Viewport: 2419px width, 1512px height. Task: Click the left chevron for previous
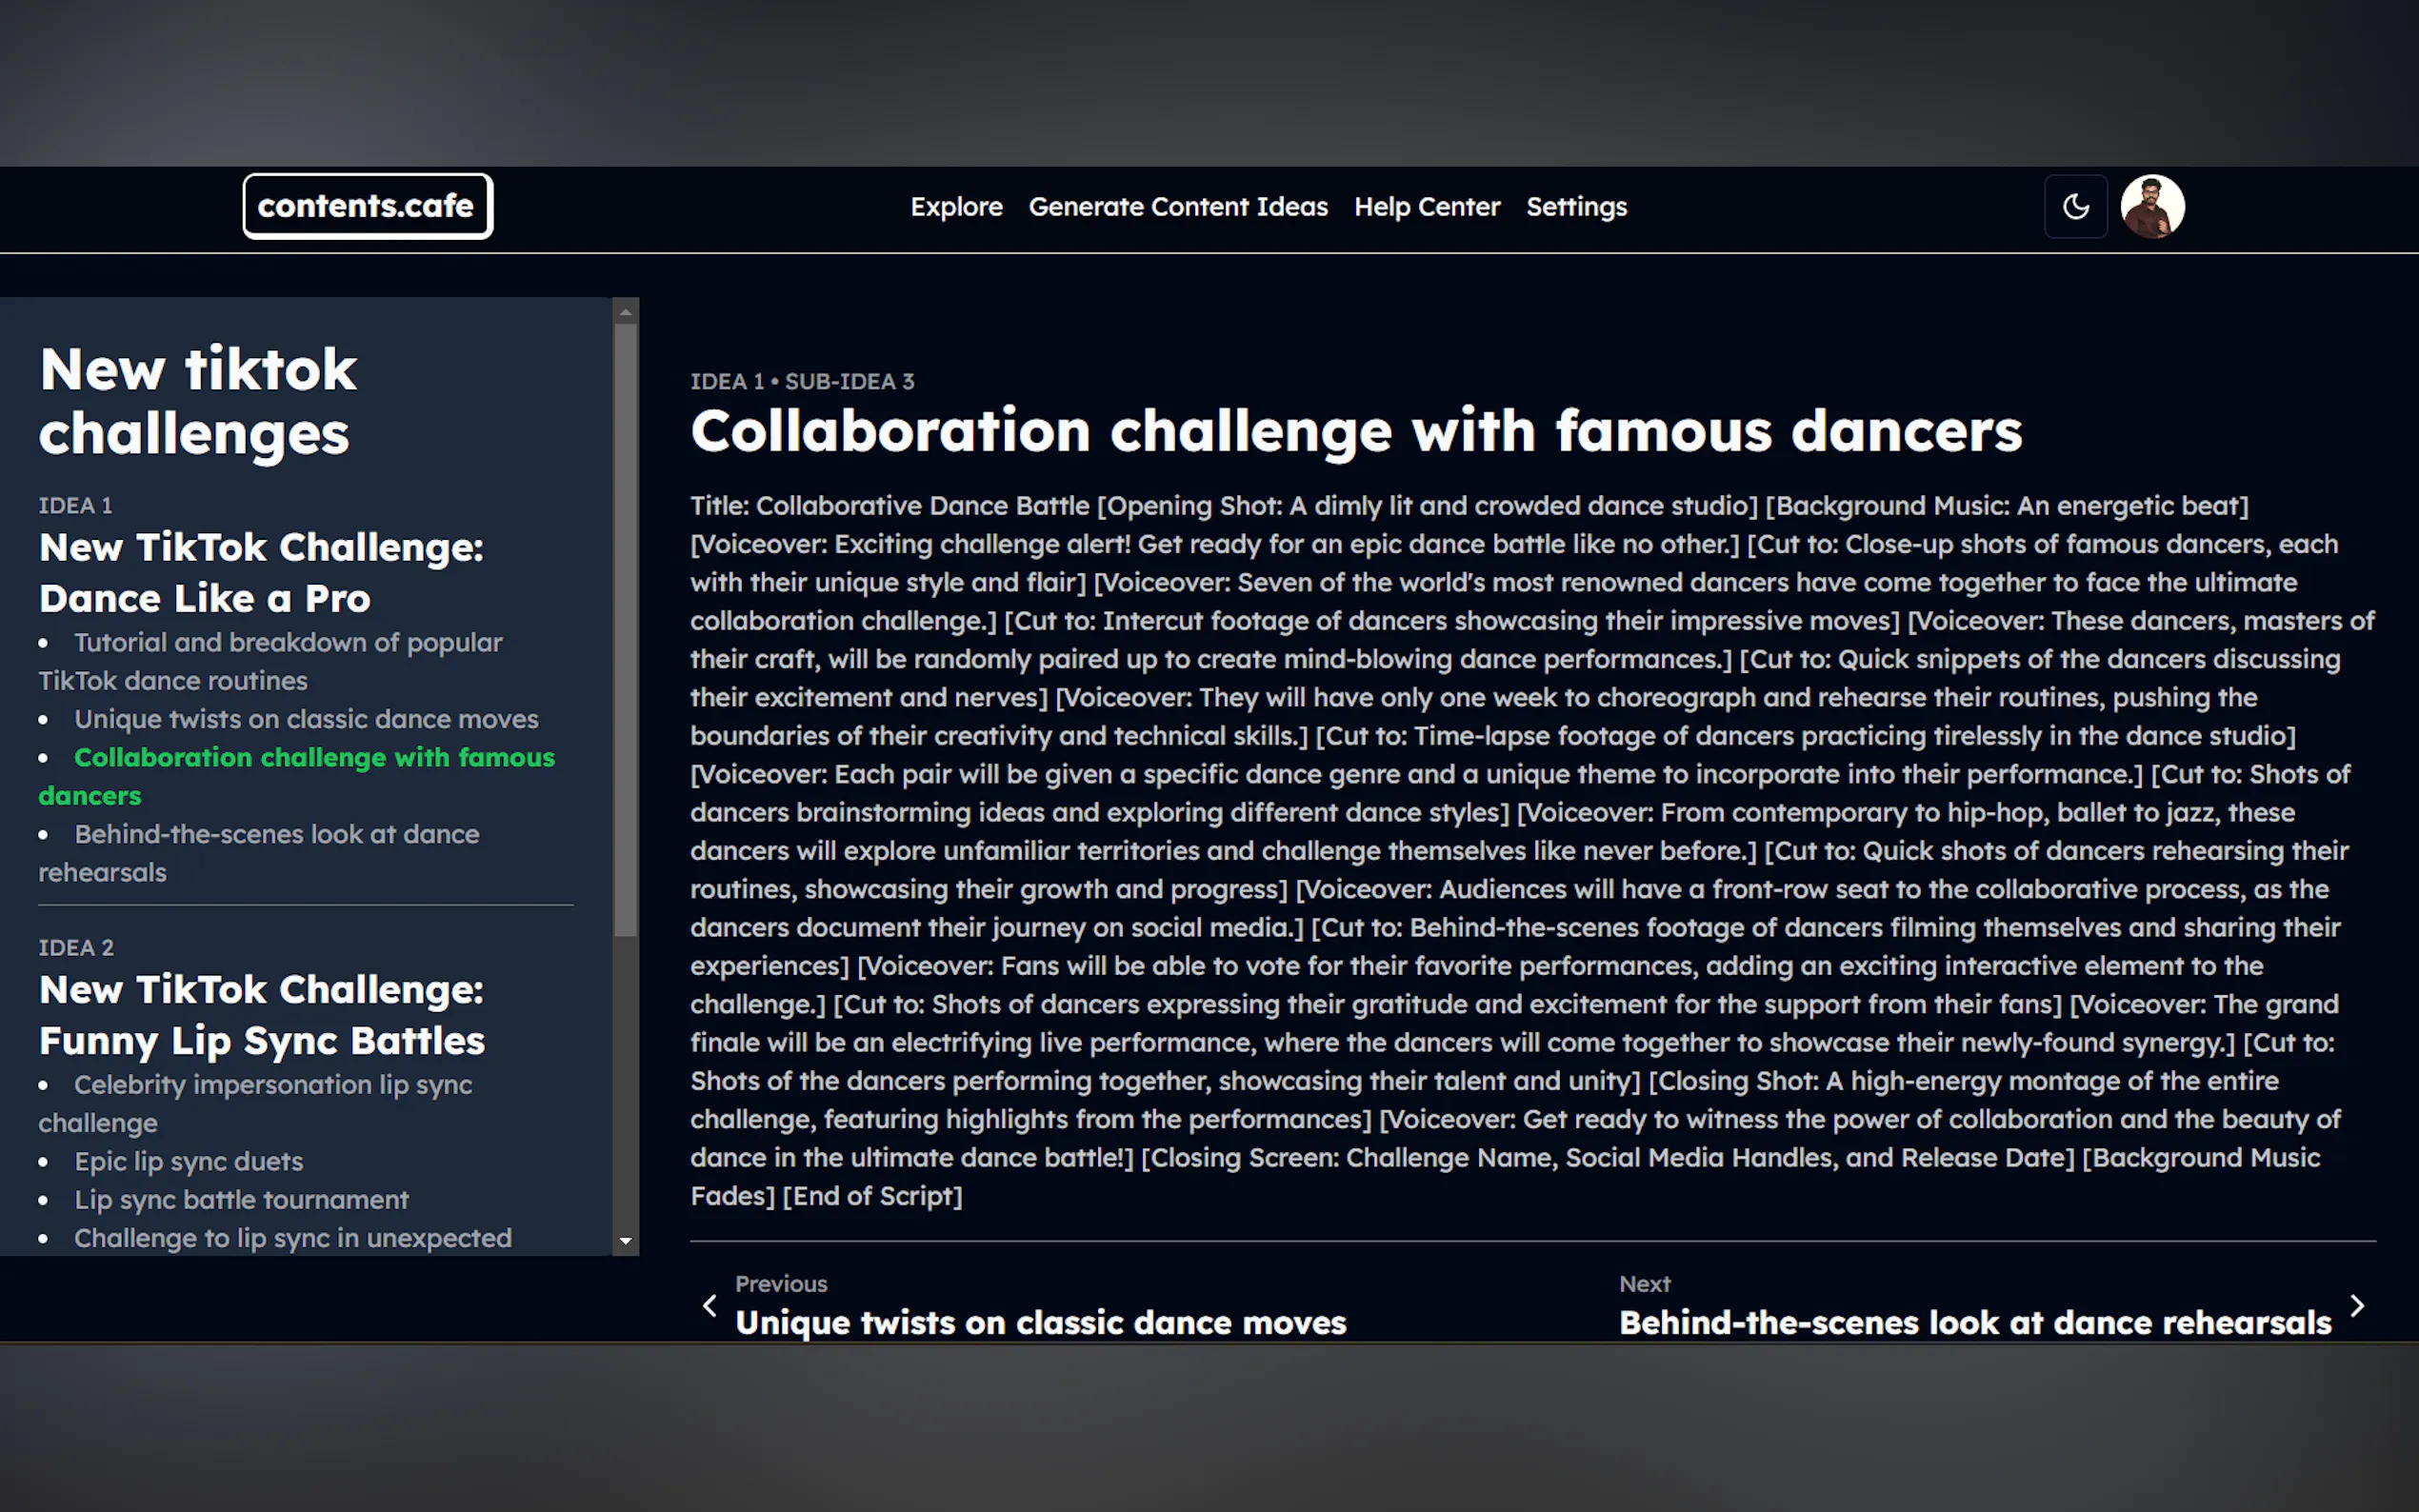point(710,1305)
